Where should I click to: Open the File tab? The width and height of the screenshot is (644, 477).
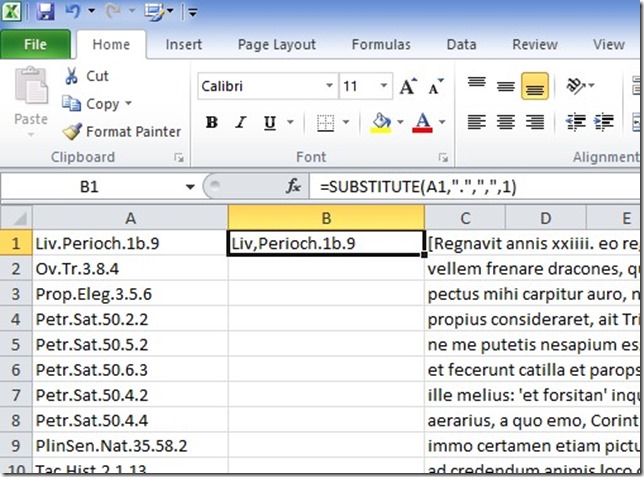[35, 45]
